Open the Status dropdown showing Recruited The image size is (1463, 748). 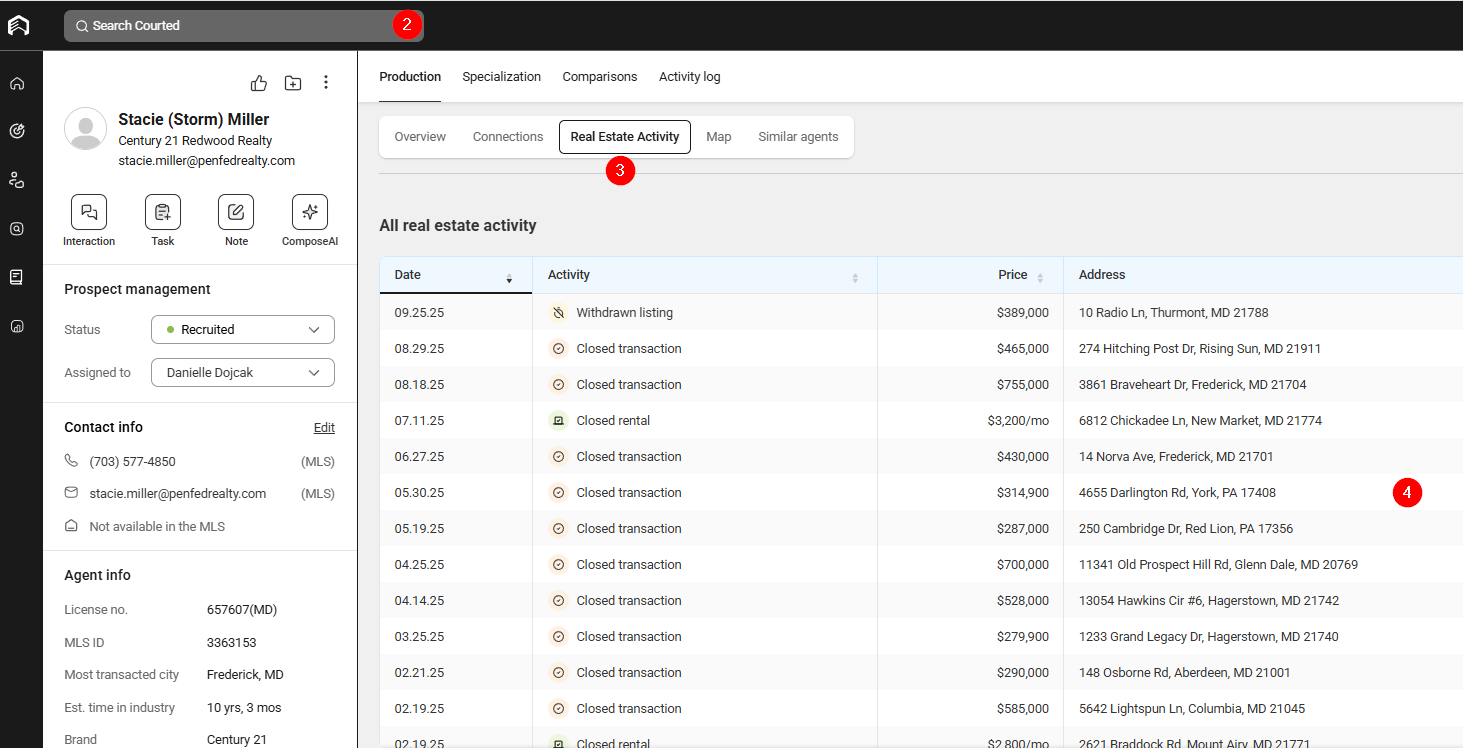pos(242,329)
